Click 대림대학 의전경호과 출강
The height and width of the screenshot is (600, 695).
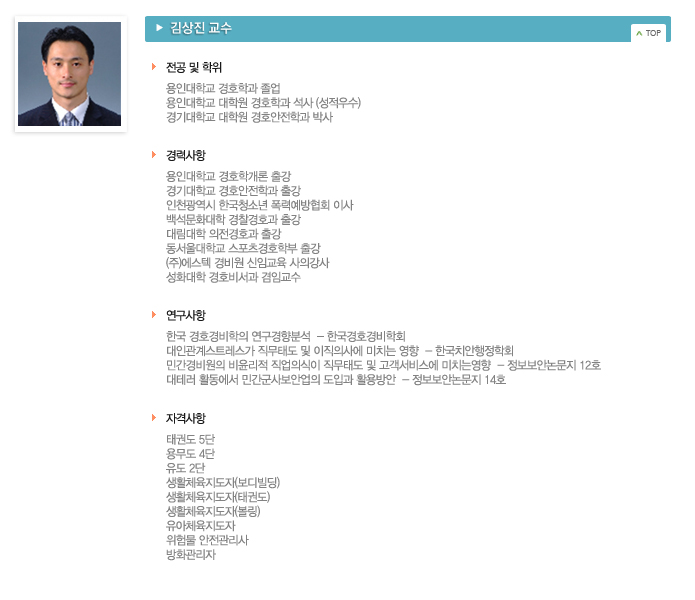pyautogui.click(x=223, y=234)
